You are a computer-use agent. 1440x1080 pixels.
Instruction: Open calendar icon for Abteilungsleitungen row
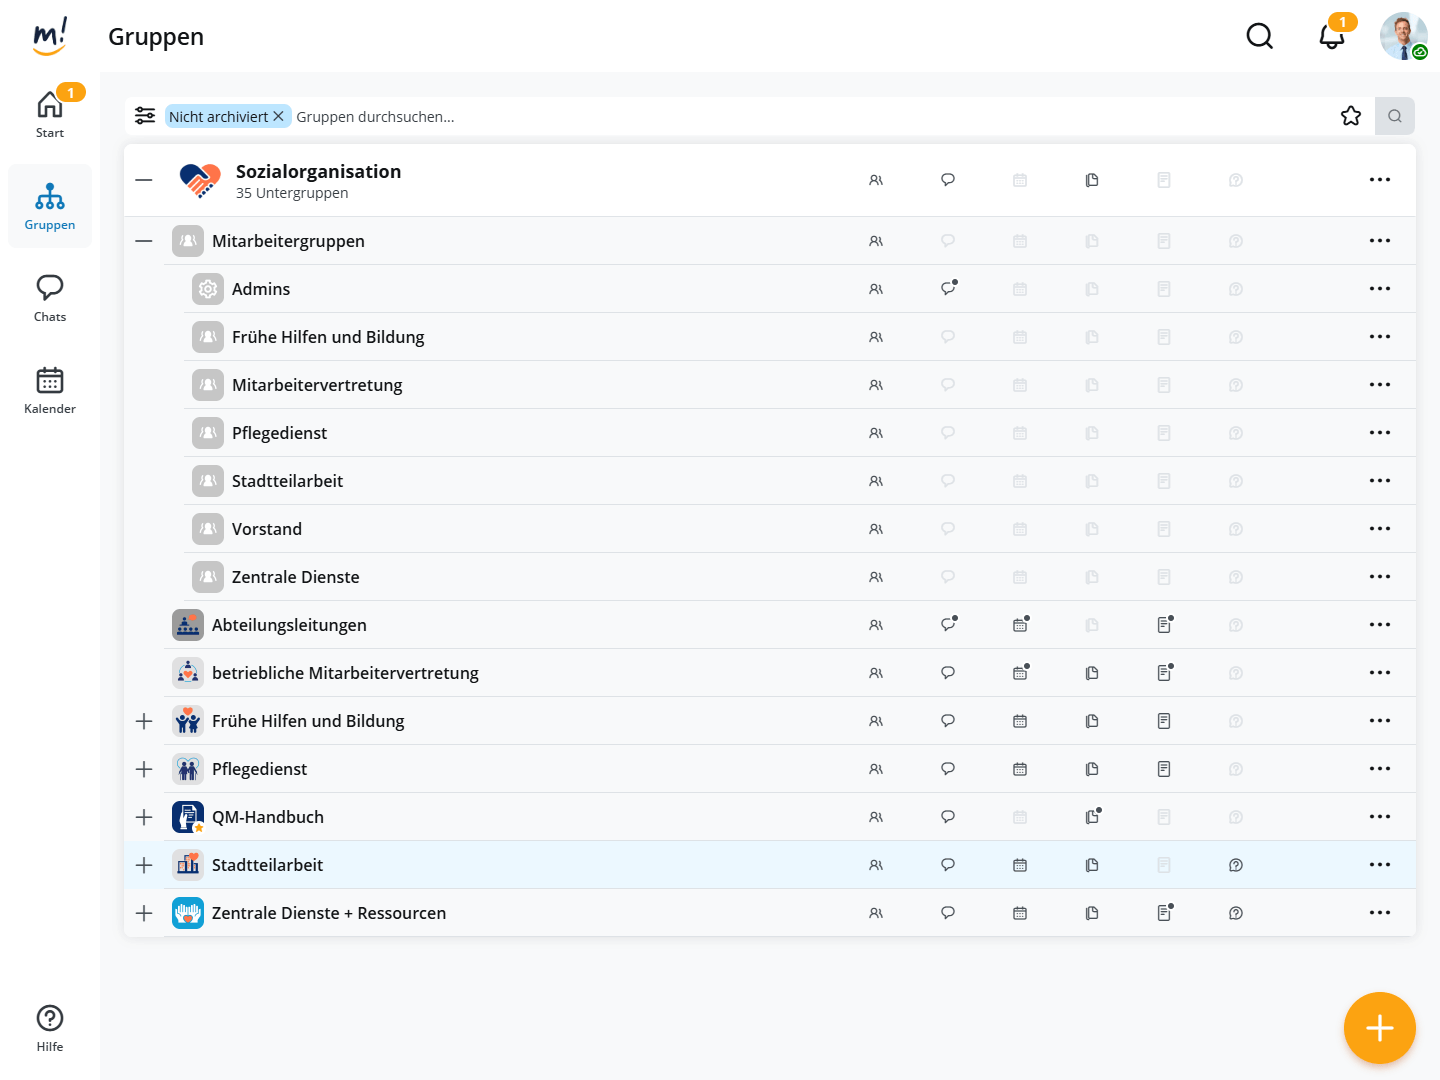[1020, 625]
